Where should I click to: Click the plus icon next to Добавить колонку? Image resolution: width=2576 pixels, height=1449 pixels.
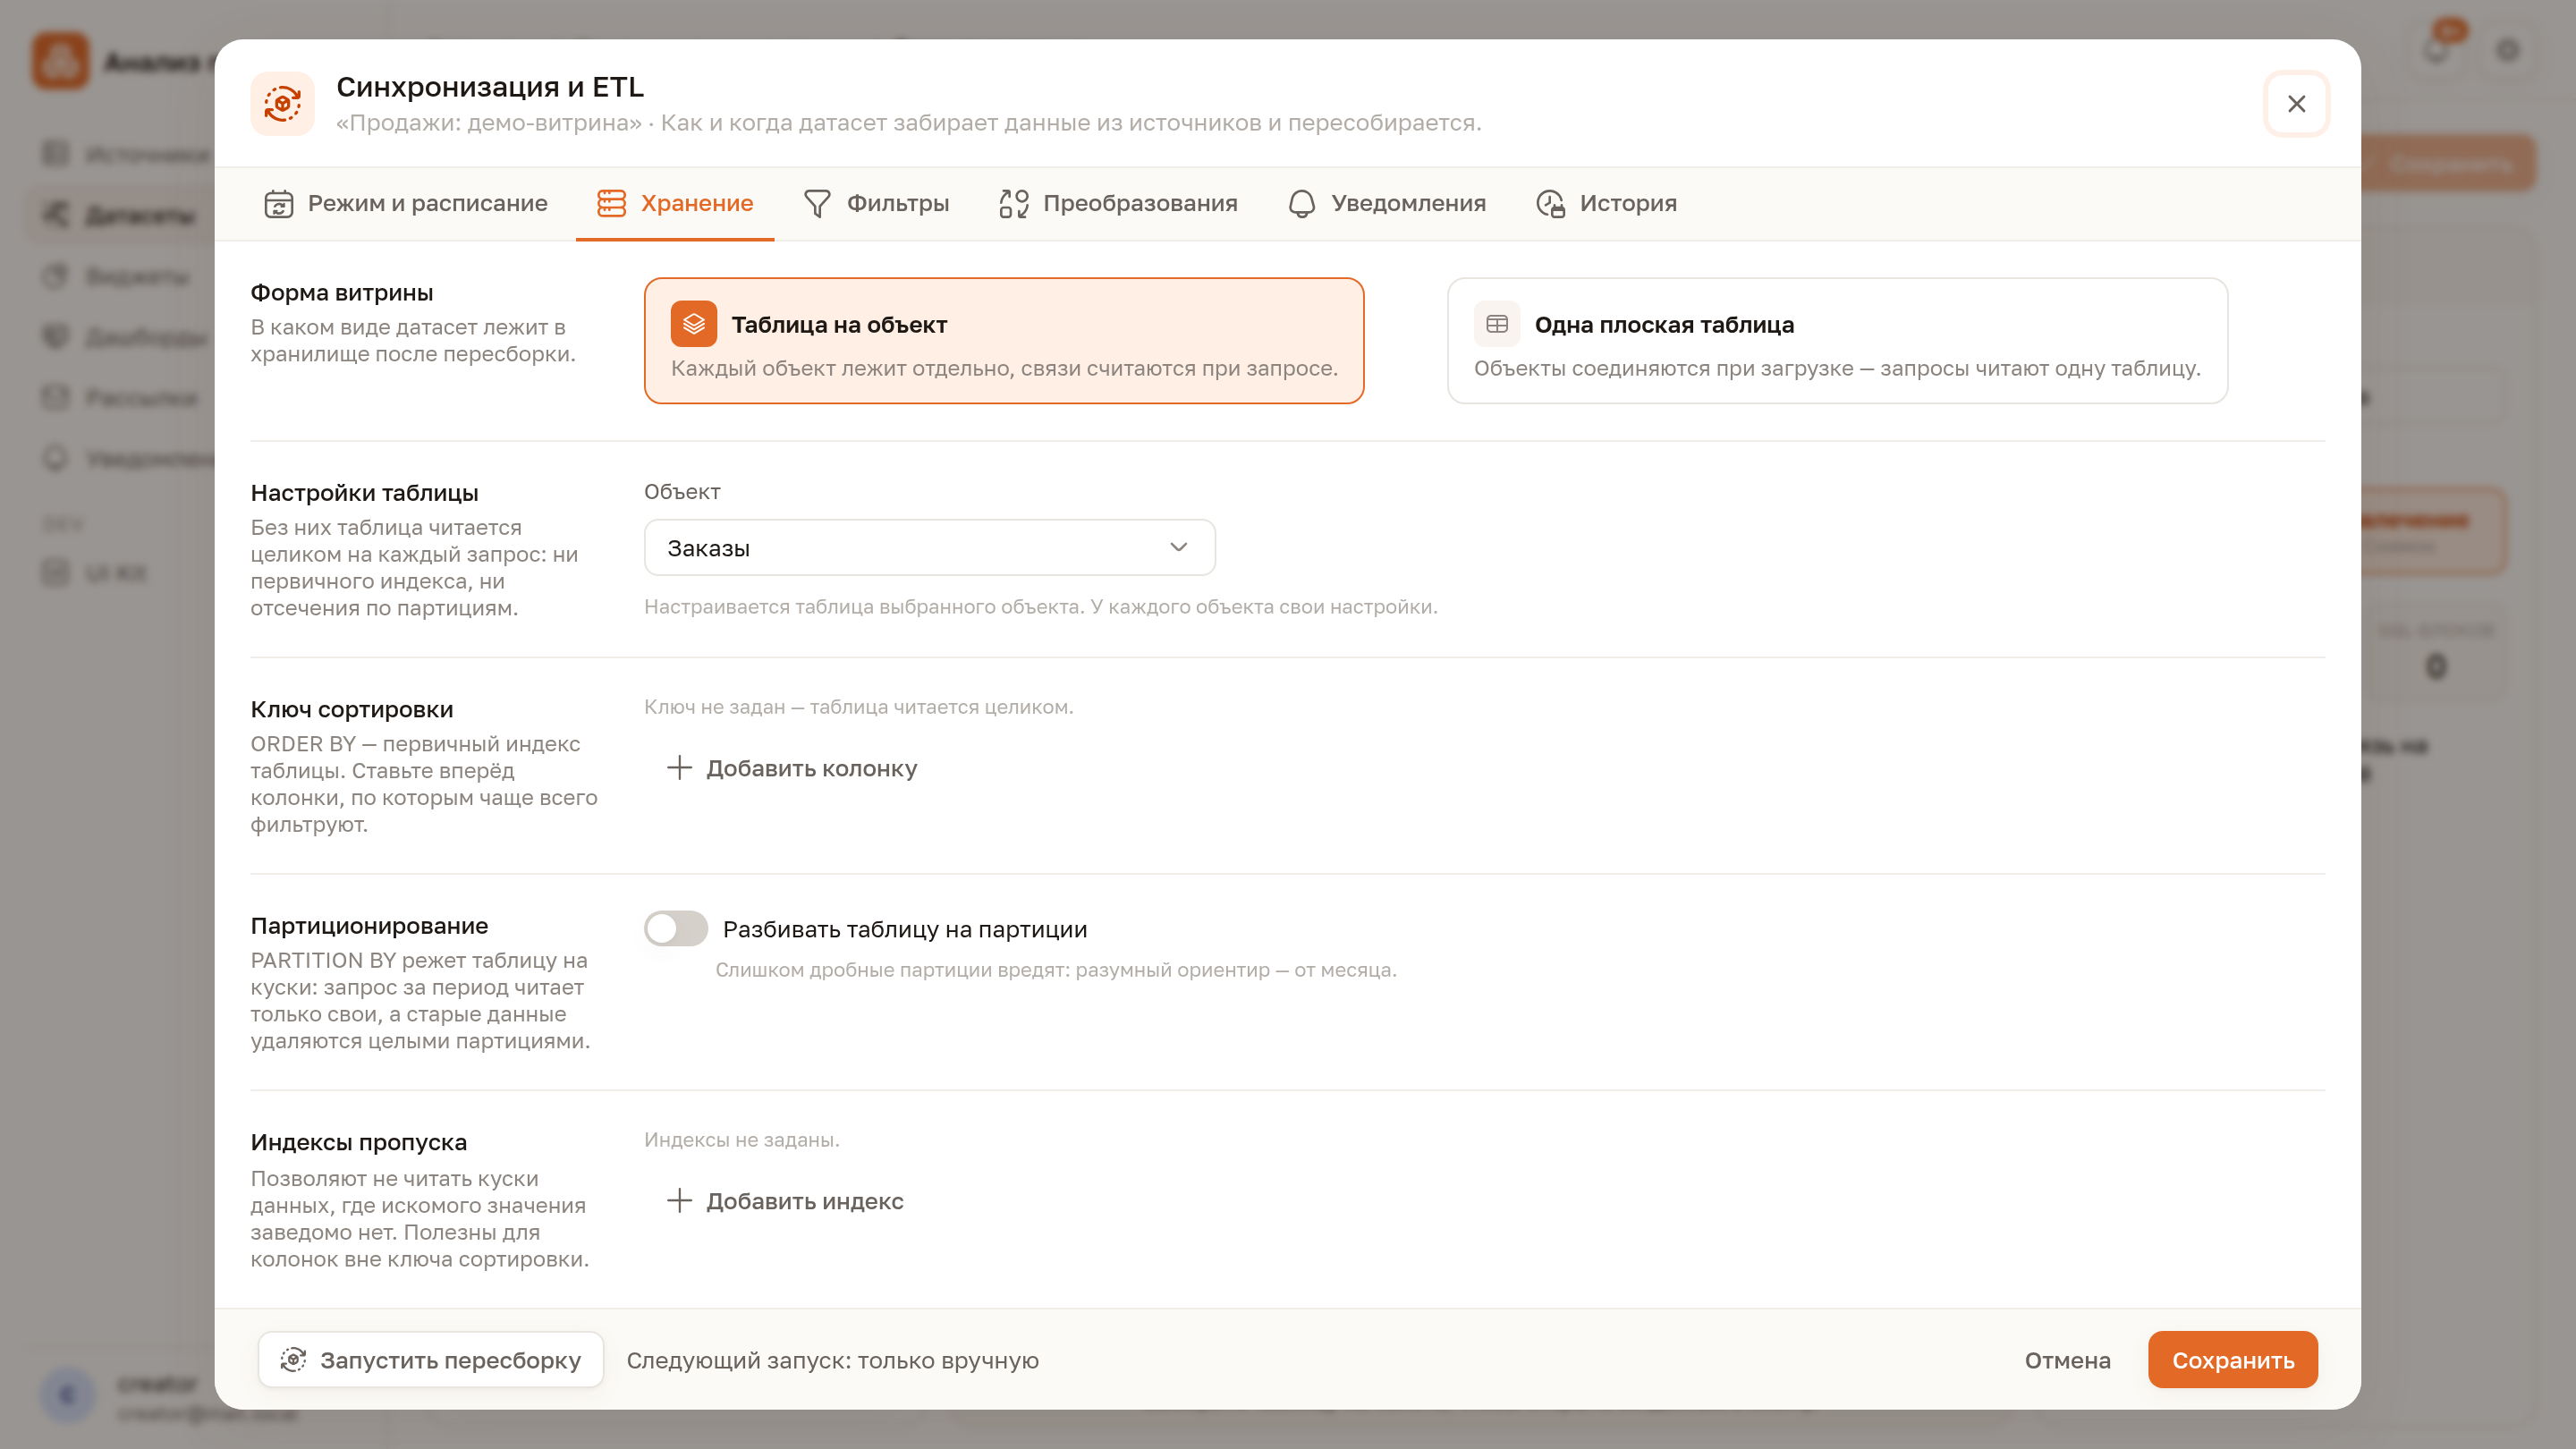point(679,768)
